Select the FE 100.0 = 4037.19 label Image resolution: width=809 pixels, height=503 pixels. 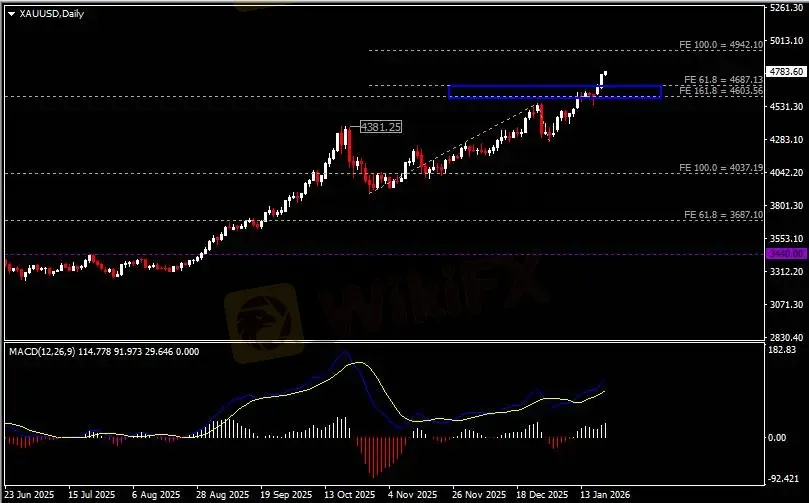(x=721, y=168)
